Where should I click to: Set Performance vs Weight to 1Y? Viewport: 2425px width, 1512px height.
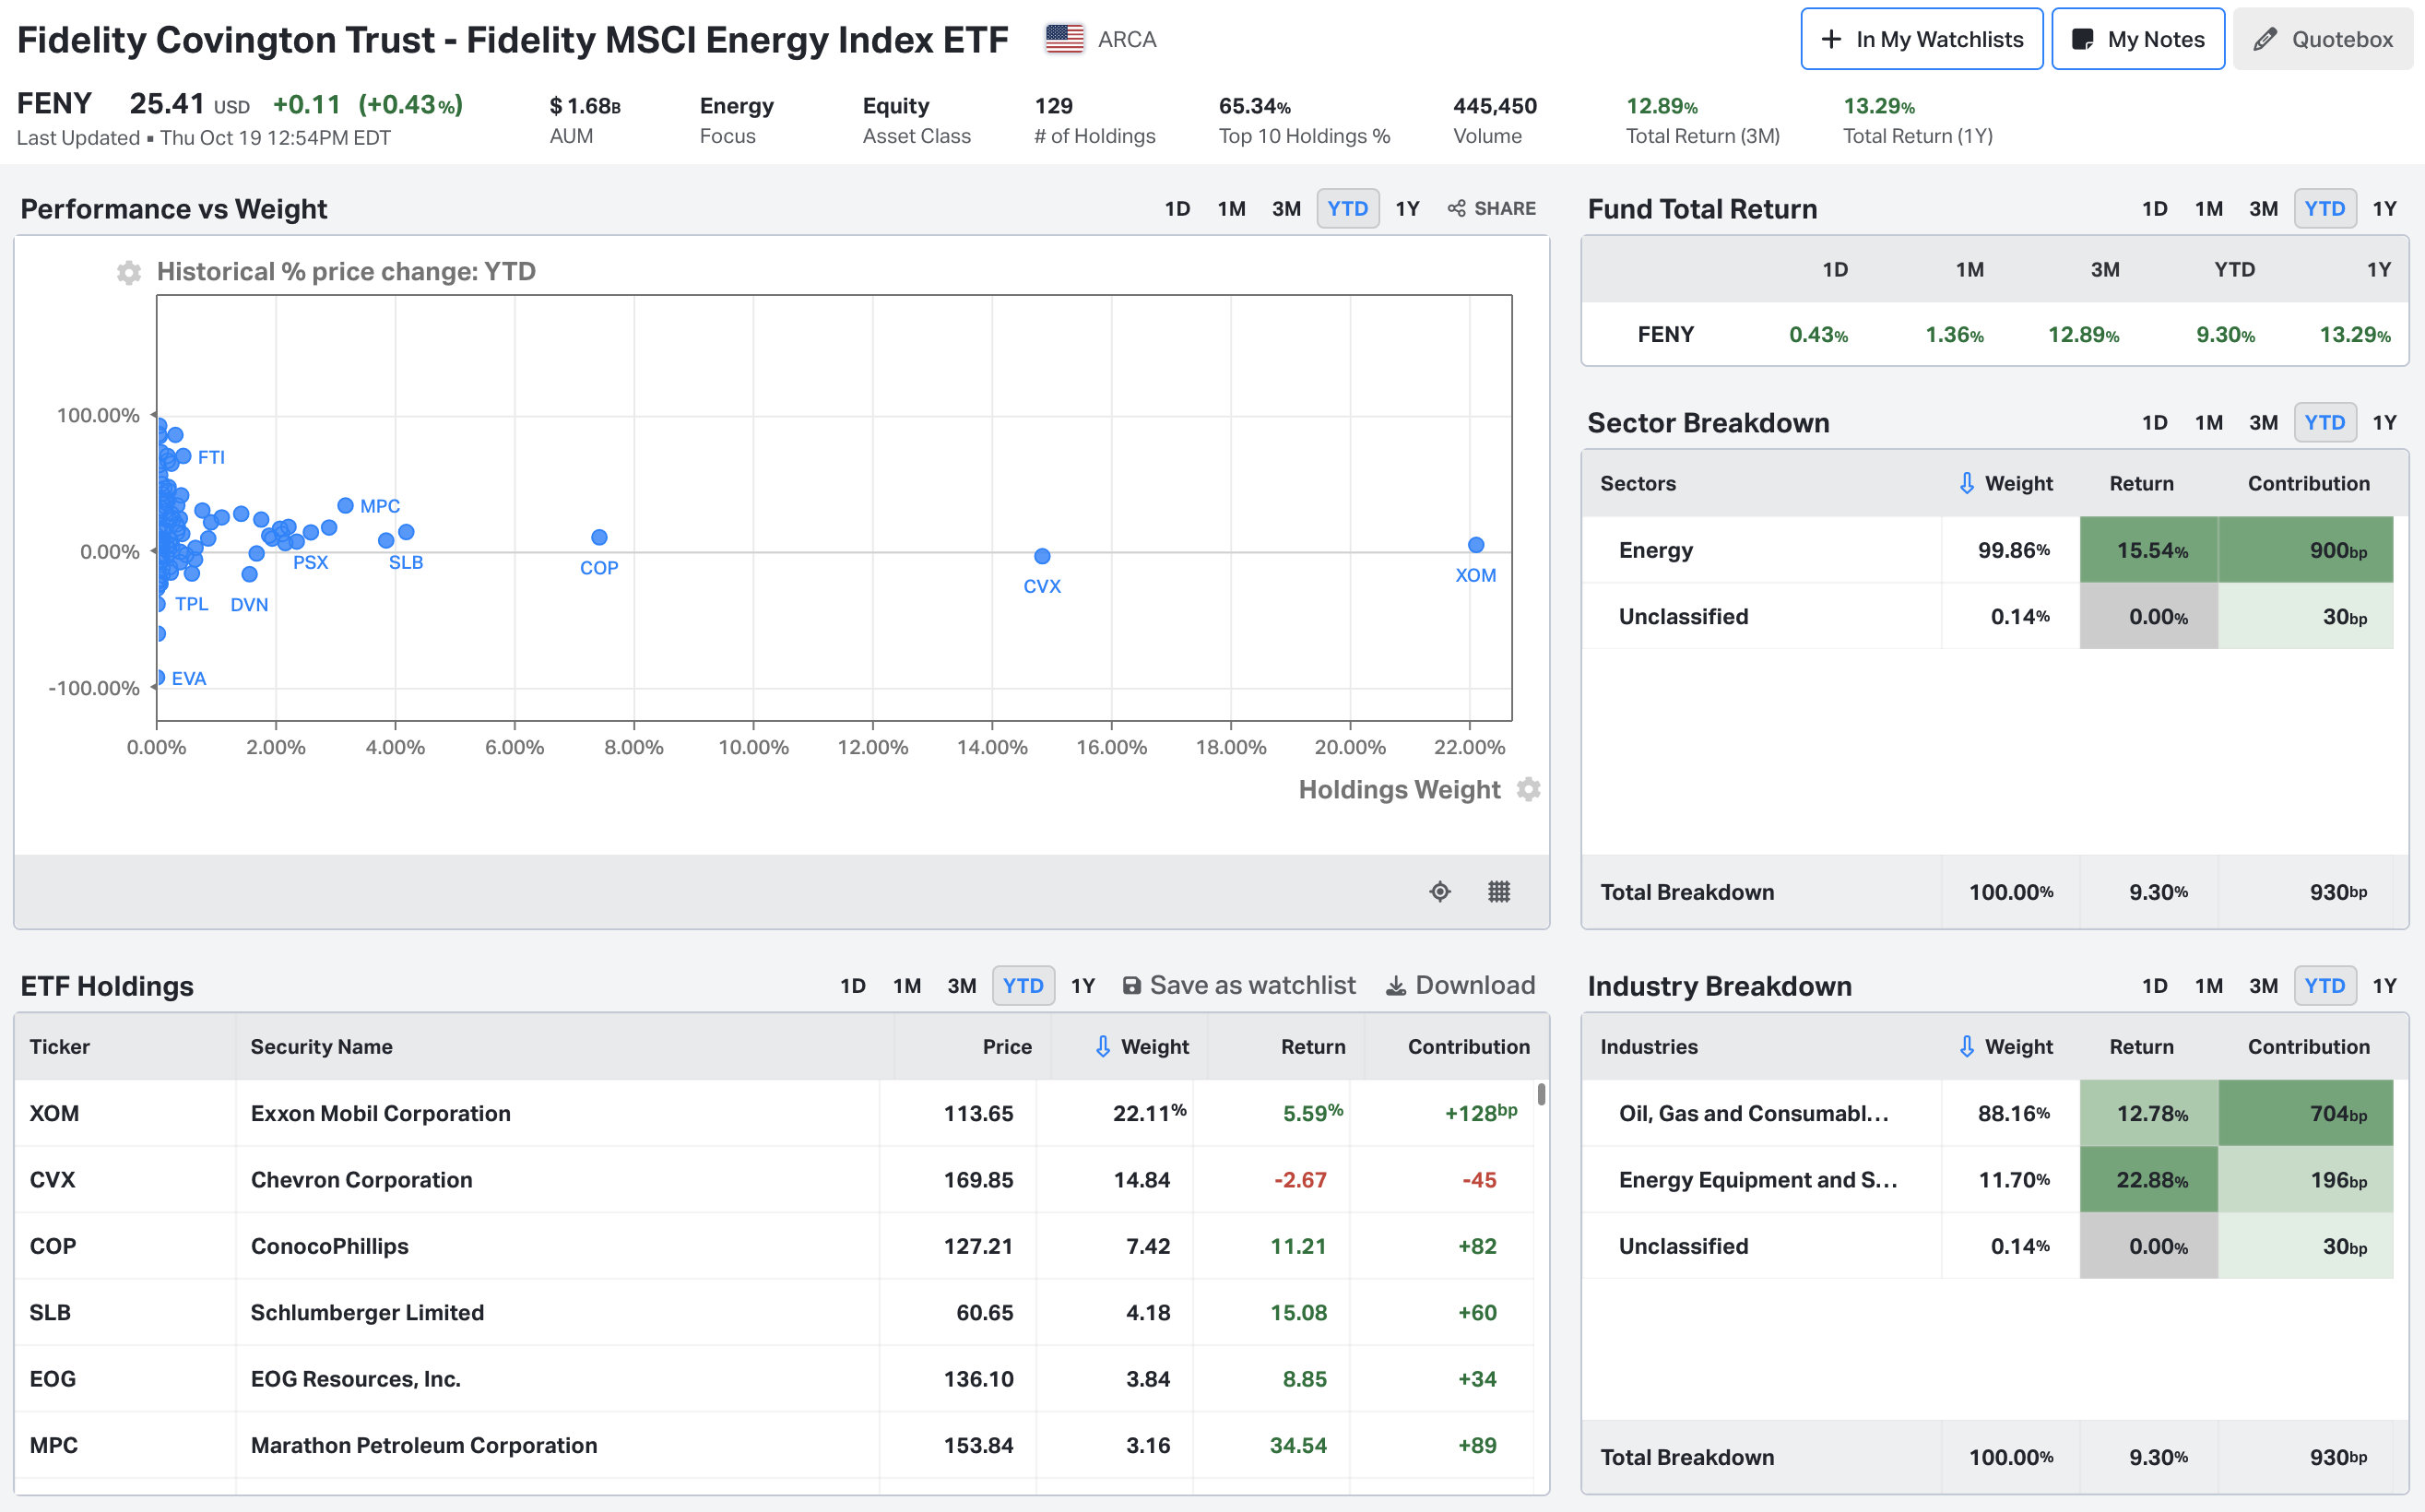coord(1407,208)
